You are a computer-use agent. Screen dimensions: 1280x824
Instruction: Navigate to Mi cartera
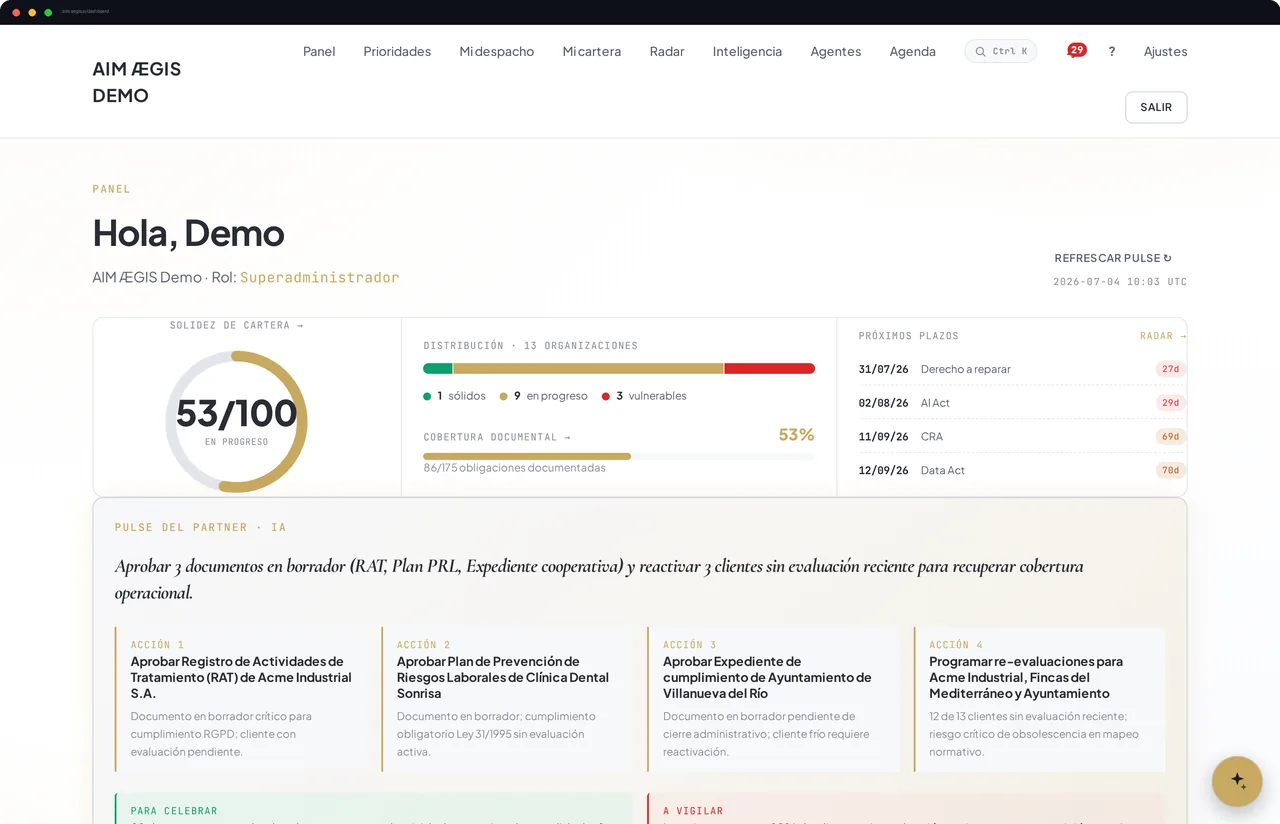[592, 51]
